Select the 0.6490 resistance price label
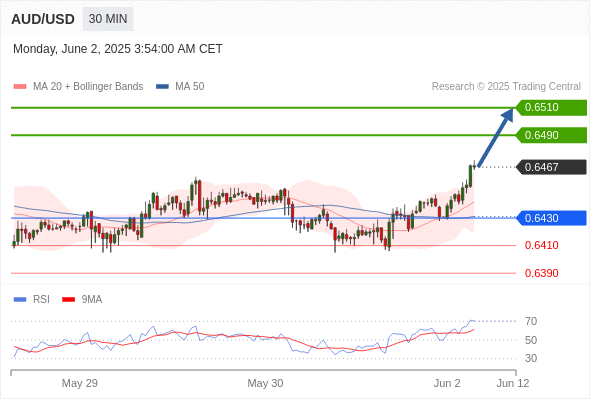590x400 pixels. point(551,135)
